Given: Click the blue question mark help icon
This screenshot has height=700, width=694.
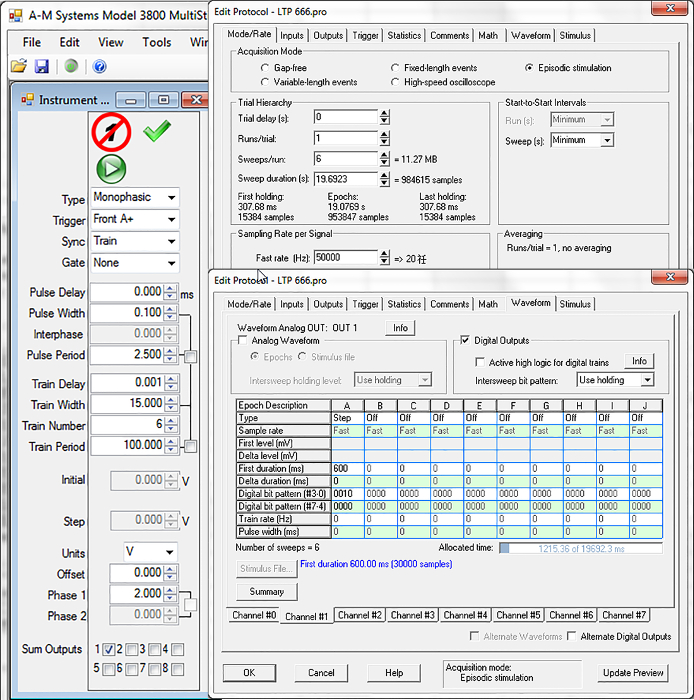Looking at the screenshot, I should click(99, 67).
